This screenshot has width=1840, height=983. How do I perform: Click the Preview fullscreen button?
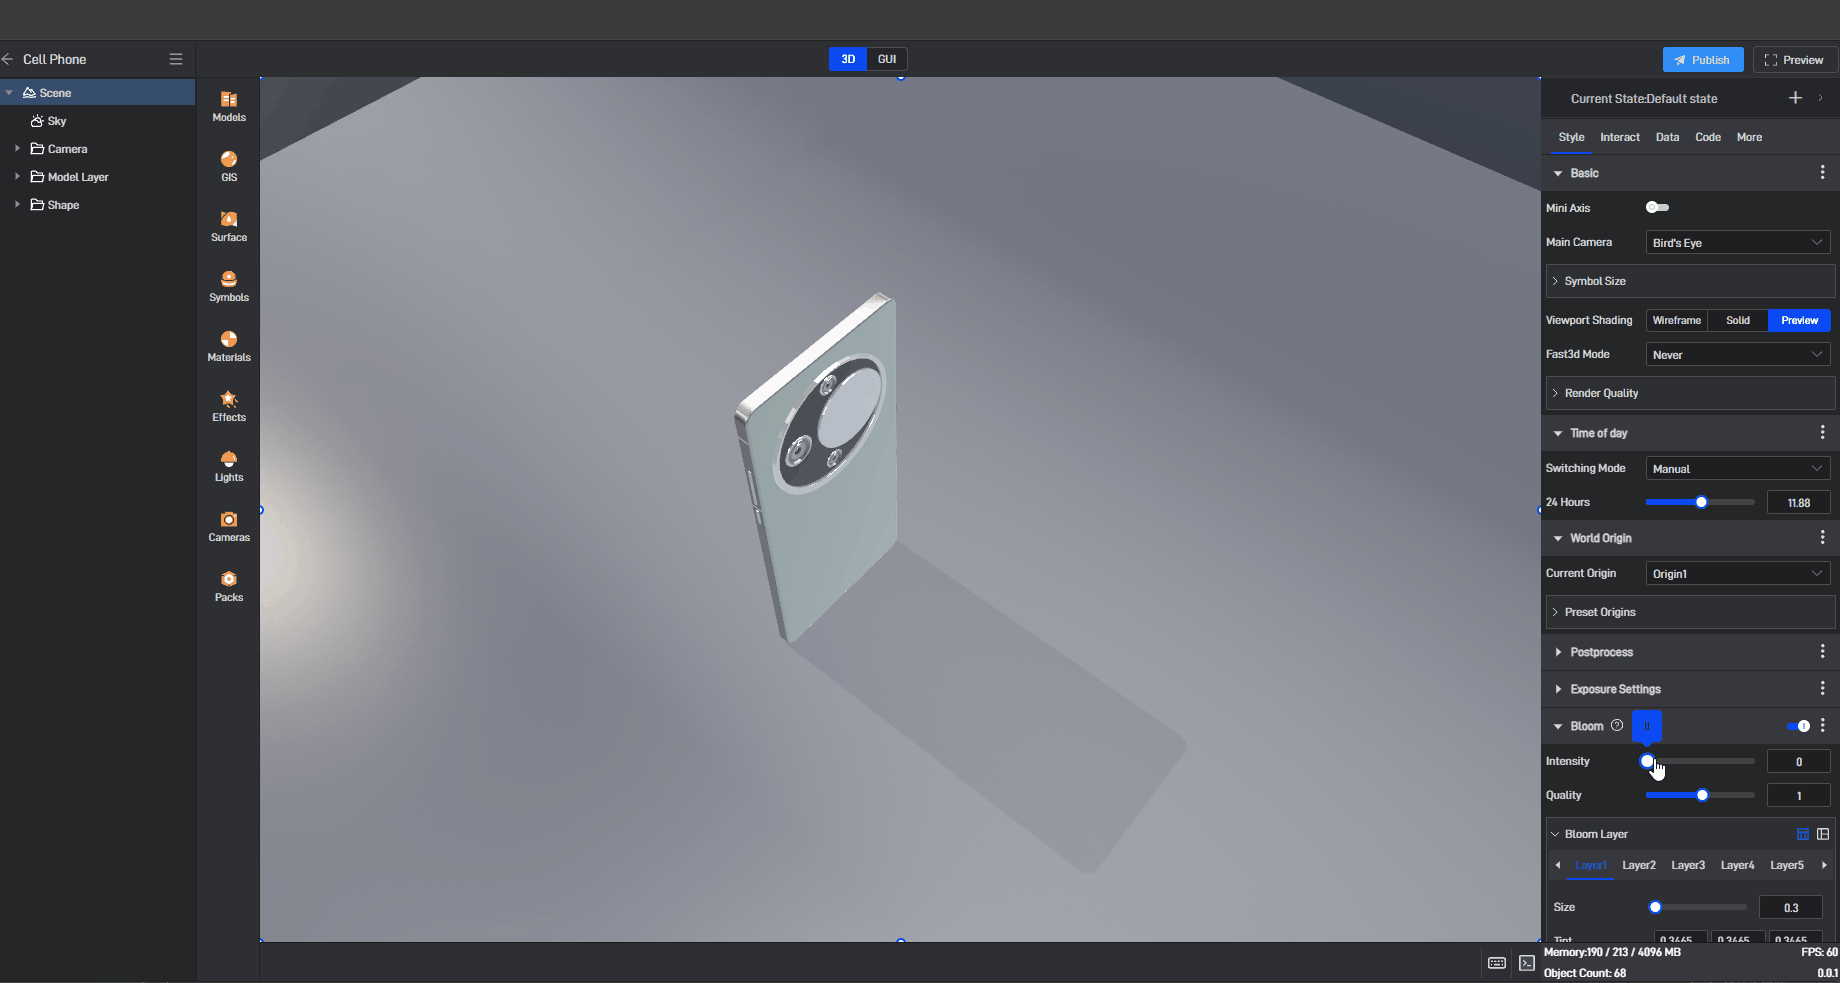pyautogui.click(x=1794, y=60)
